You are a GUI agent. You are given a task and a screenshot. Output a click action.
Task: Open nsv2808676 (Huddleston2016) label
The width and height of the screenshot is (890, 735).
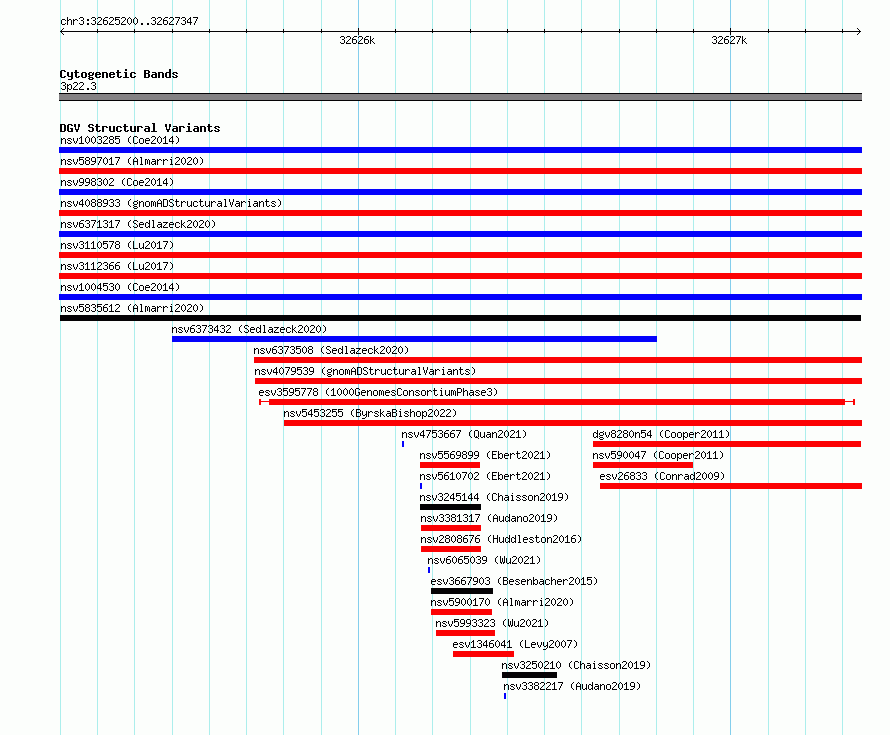click(501, 539)
